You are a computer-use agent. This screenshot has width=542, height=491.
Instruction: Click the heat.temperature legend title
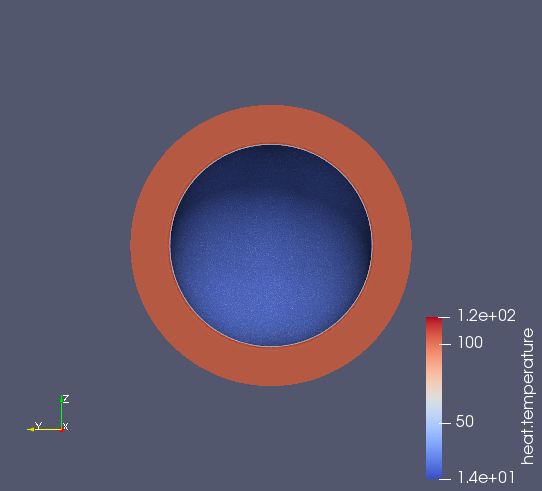pyautogui.click(x=527, y=396)
